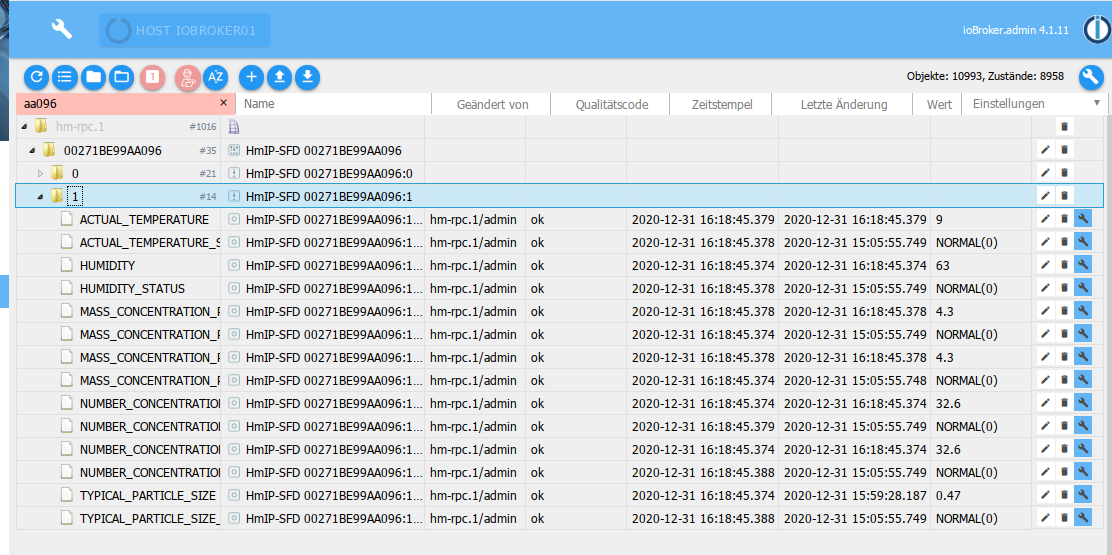Collapse all folders with the closed folder icon
The height and width of the screenshot is (555, 1112).
(94, 77)
